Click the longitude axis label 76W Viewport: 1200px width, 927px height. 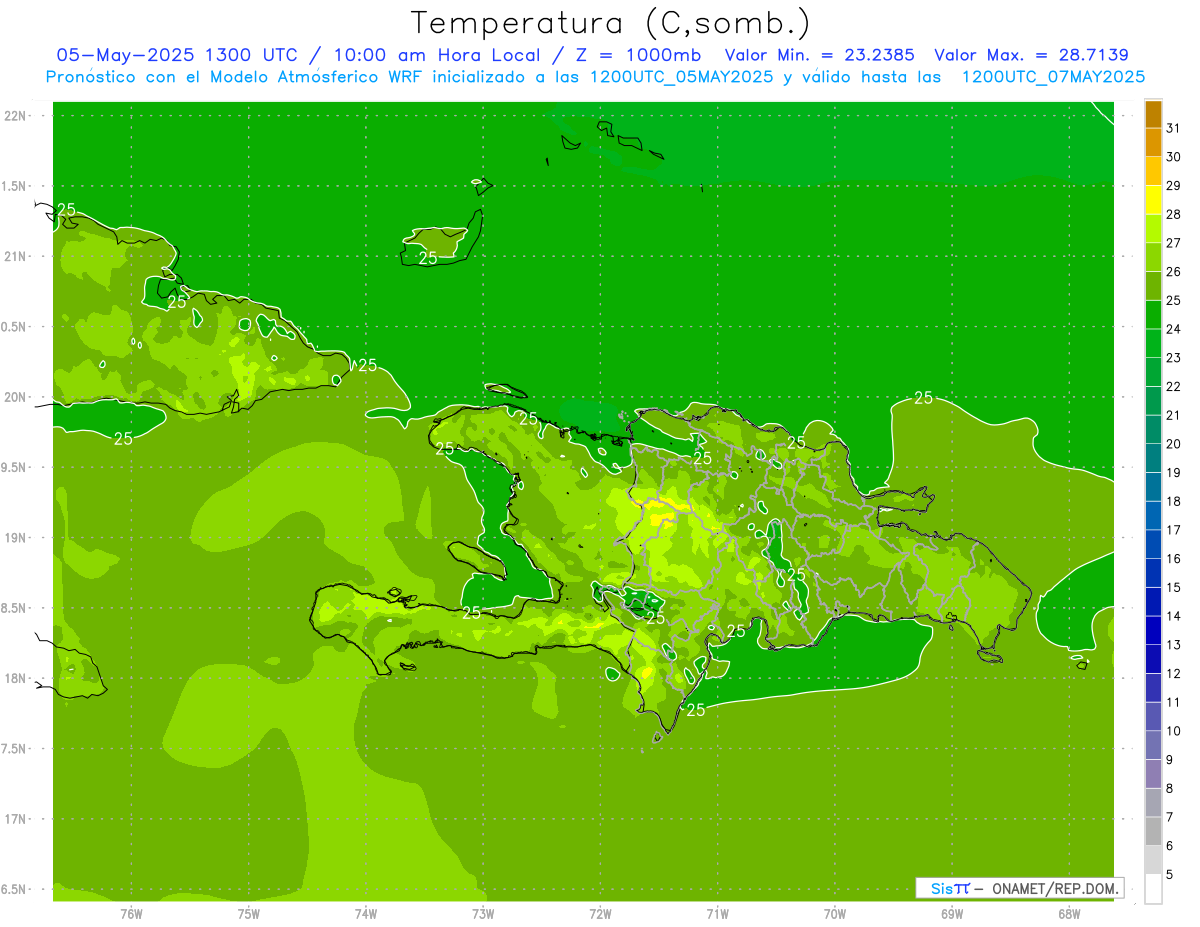131,913
